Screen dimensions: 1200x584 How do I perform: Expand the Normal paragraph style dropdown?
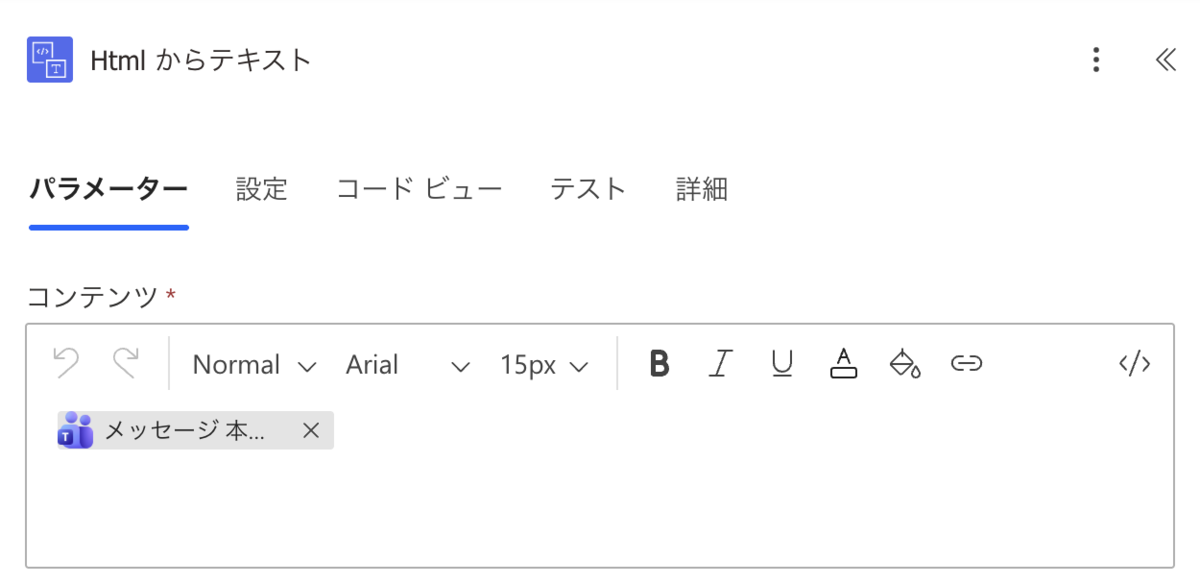pos(254,366)
